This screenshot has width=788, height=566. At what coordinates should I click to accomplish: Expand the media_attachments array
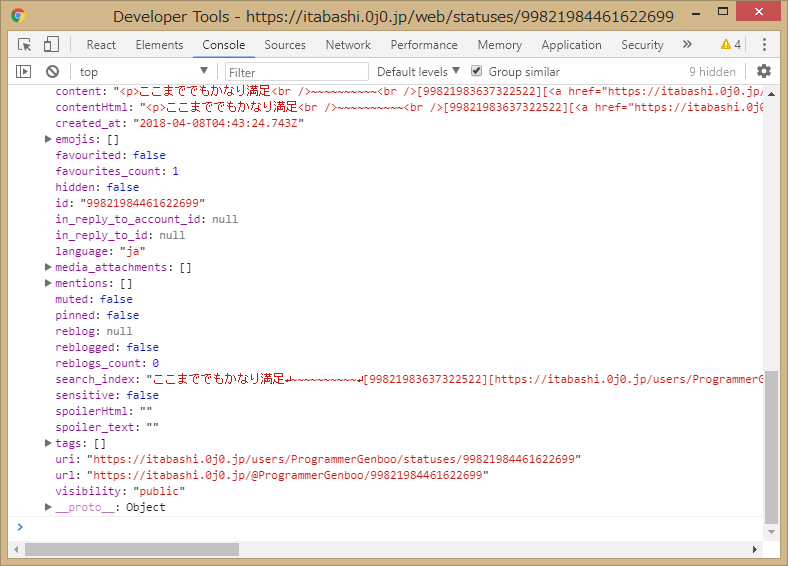pyautogui.click(x=48, y=268)
